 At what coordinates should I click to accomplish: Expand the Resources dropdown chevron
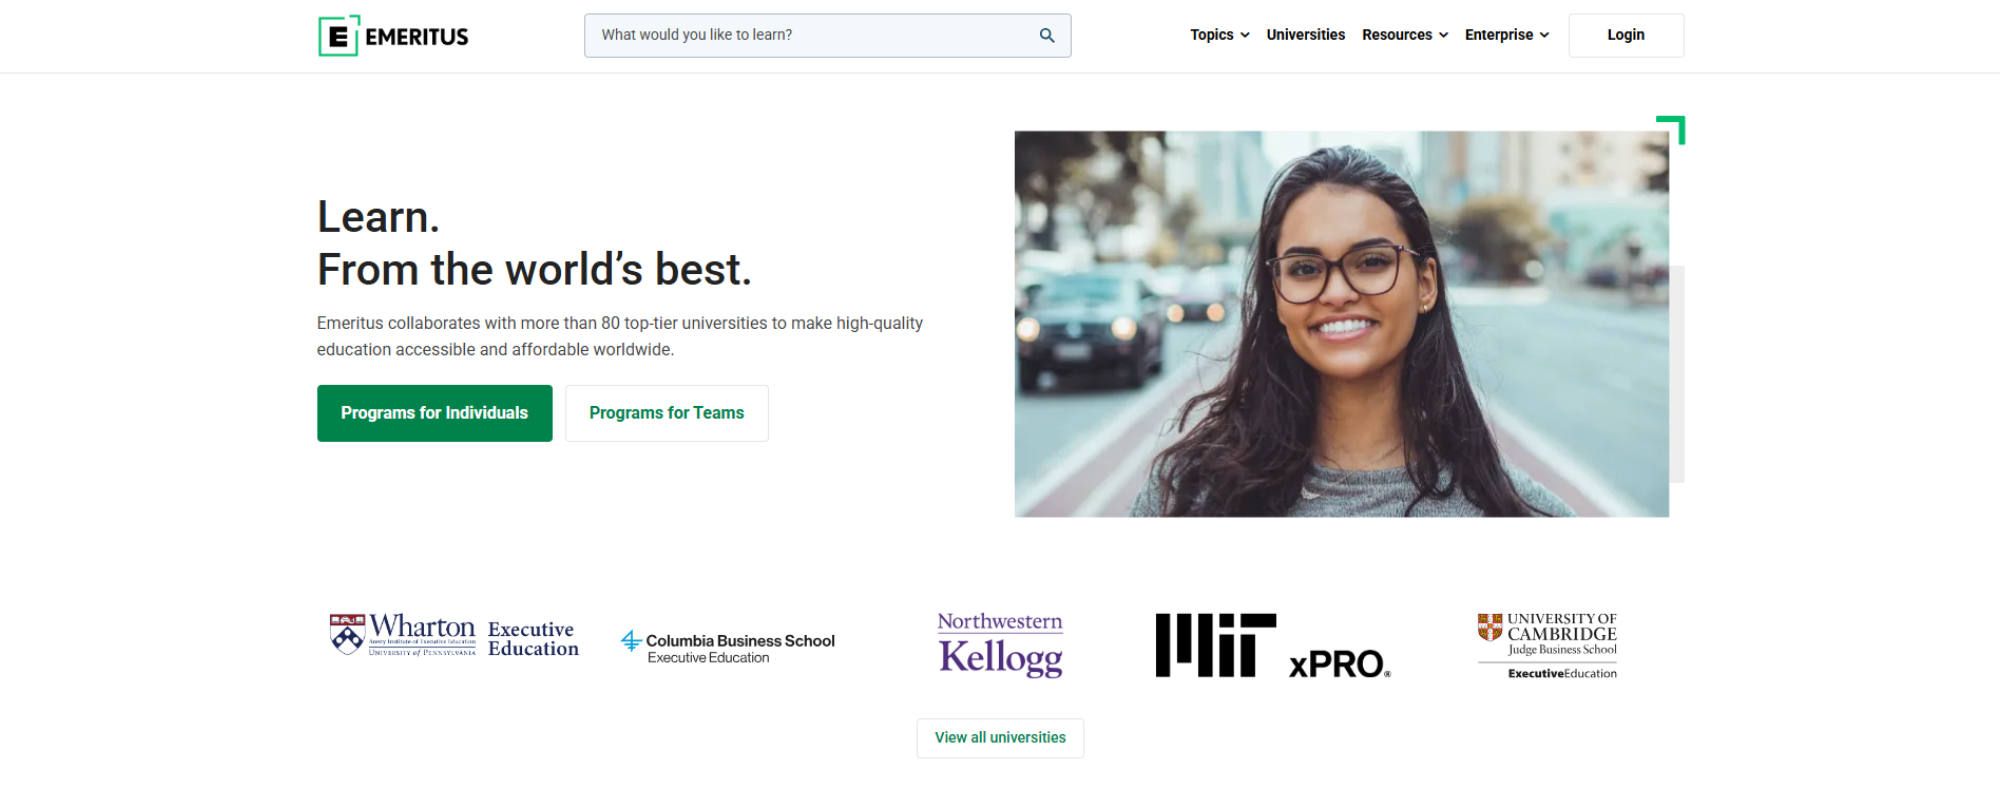click(1443, 35)
